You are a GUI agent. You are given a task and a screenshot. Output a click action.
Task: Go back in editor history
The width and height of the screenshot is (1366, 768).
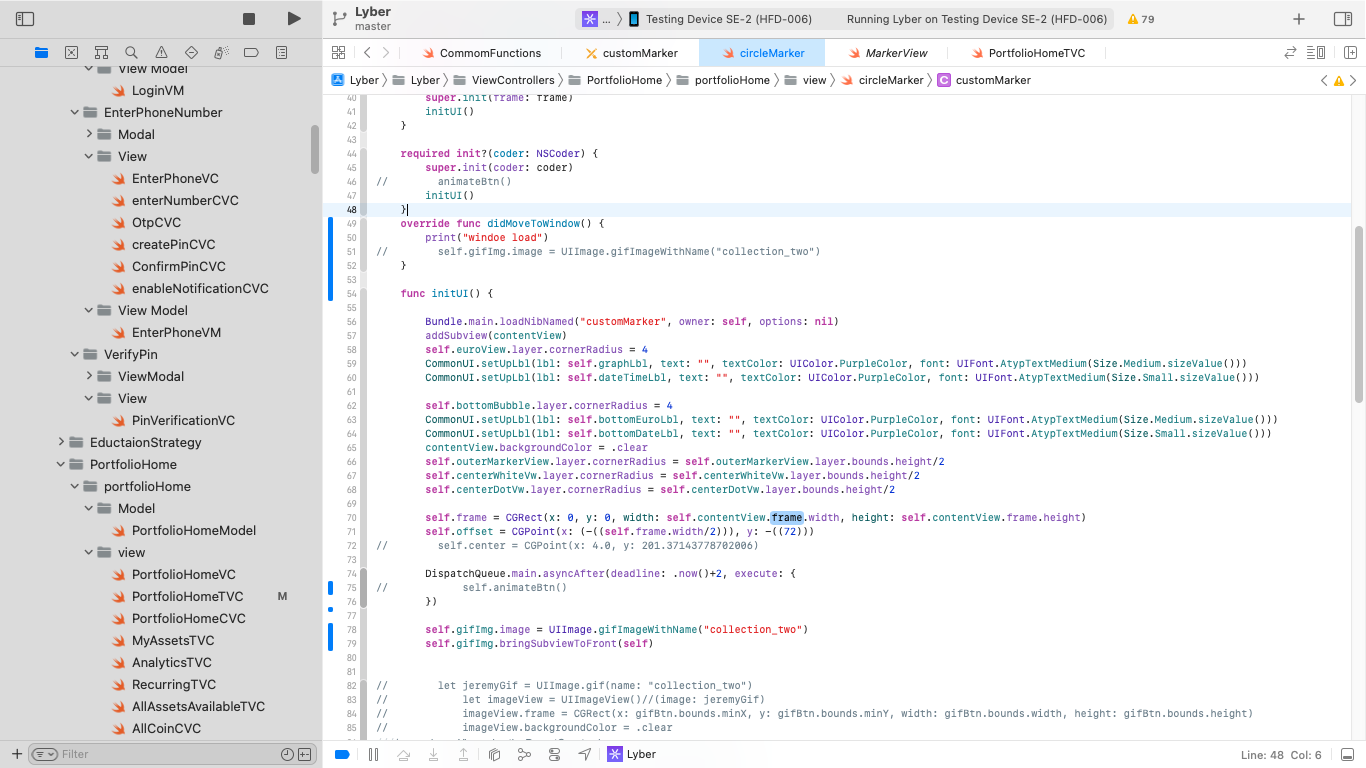click(x=367, y=53)
